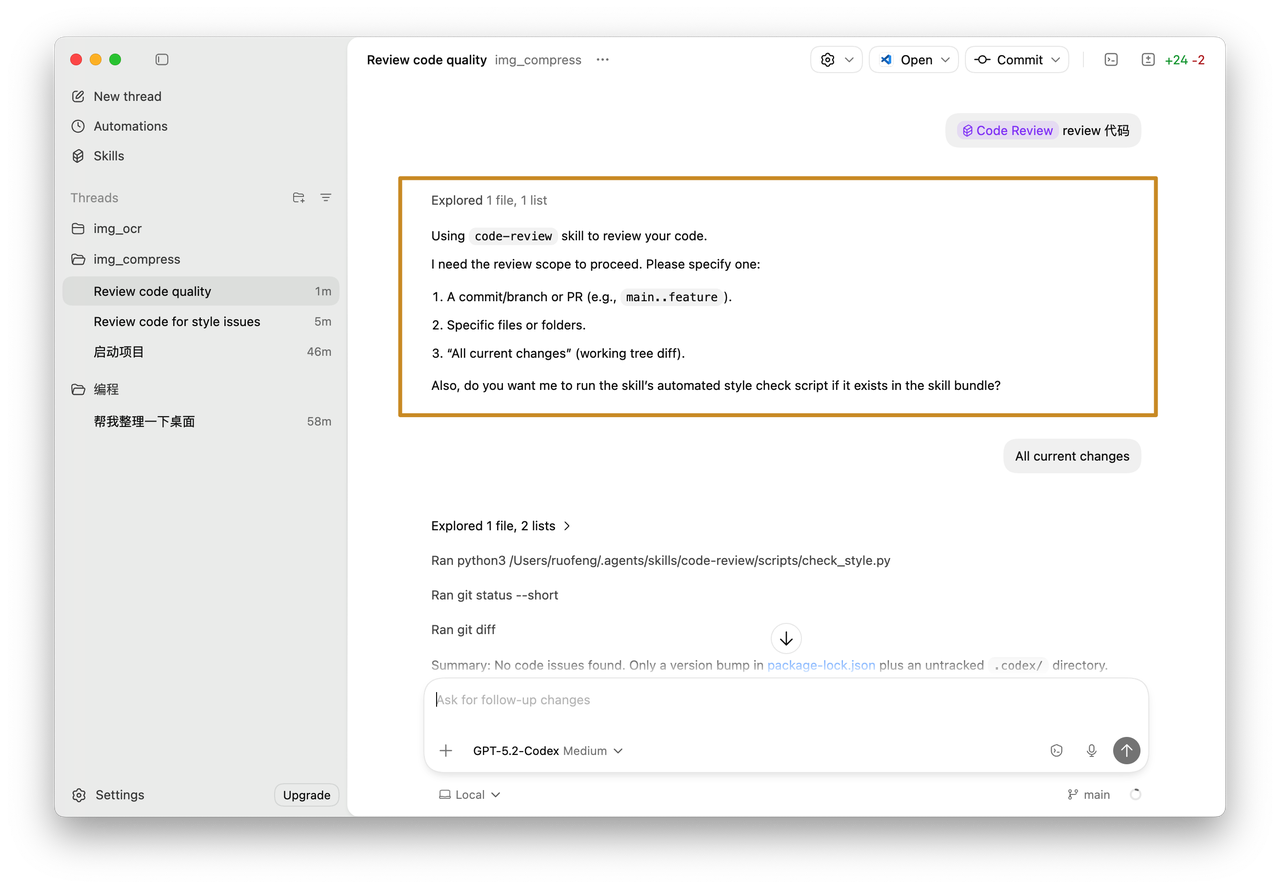Click the Open in VS Code button
The height and width of the screenshot is (889, 1280).
click(x=906, y=60)
